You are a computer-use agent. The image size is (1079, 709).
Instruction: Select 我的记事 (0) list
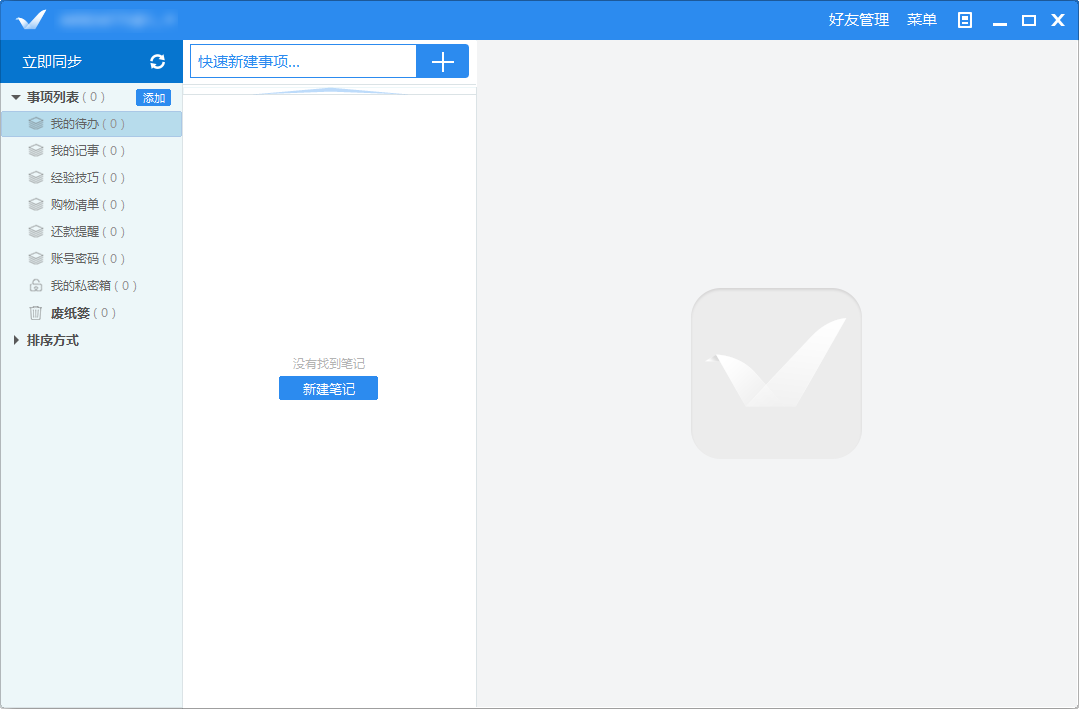click(92, 151)
